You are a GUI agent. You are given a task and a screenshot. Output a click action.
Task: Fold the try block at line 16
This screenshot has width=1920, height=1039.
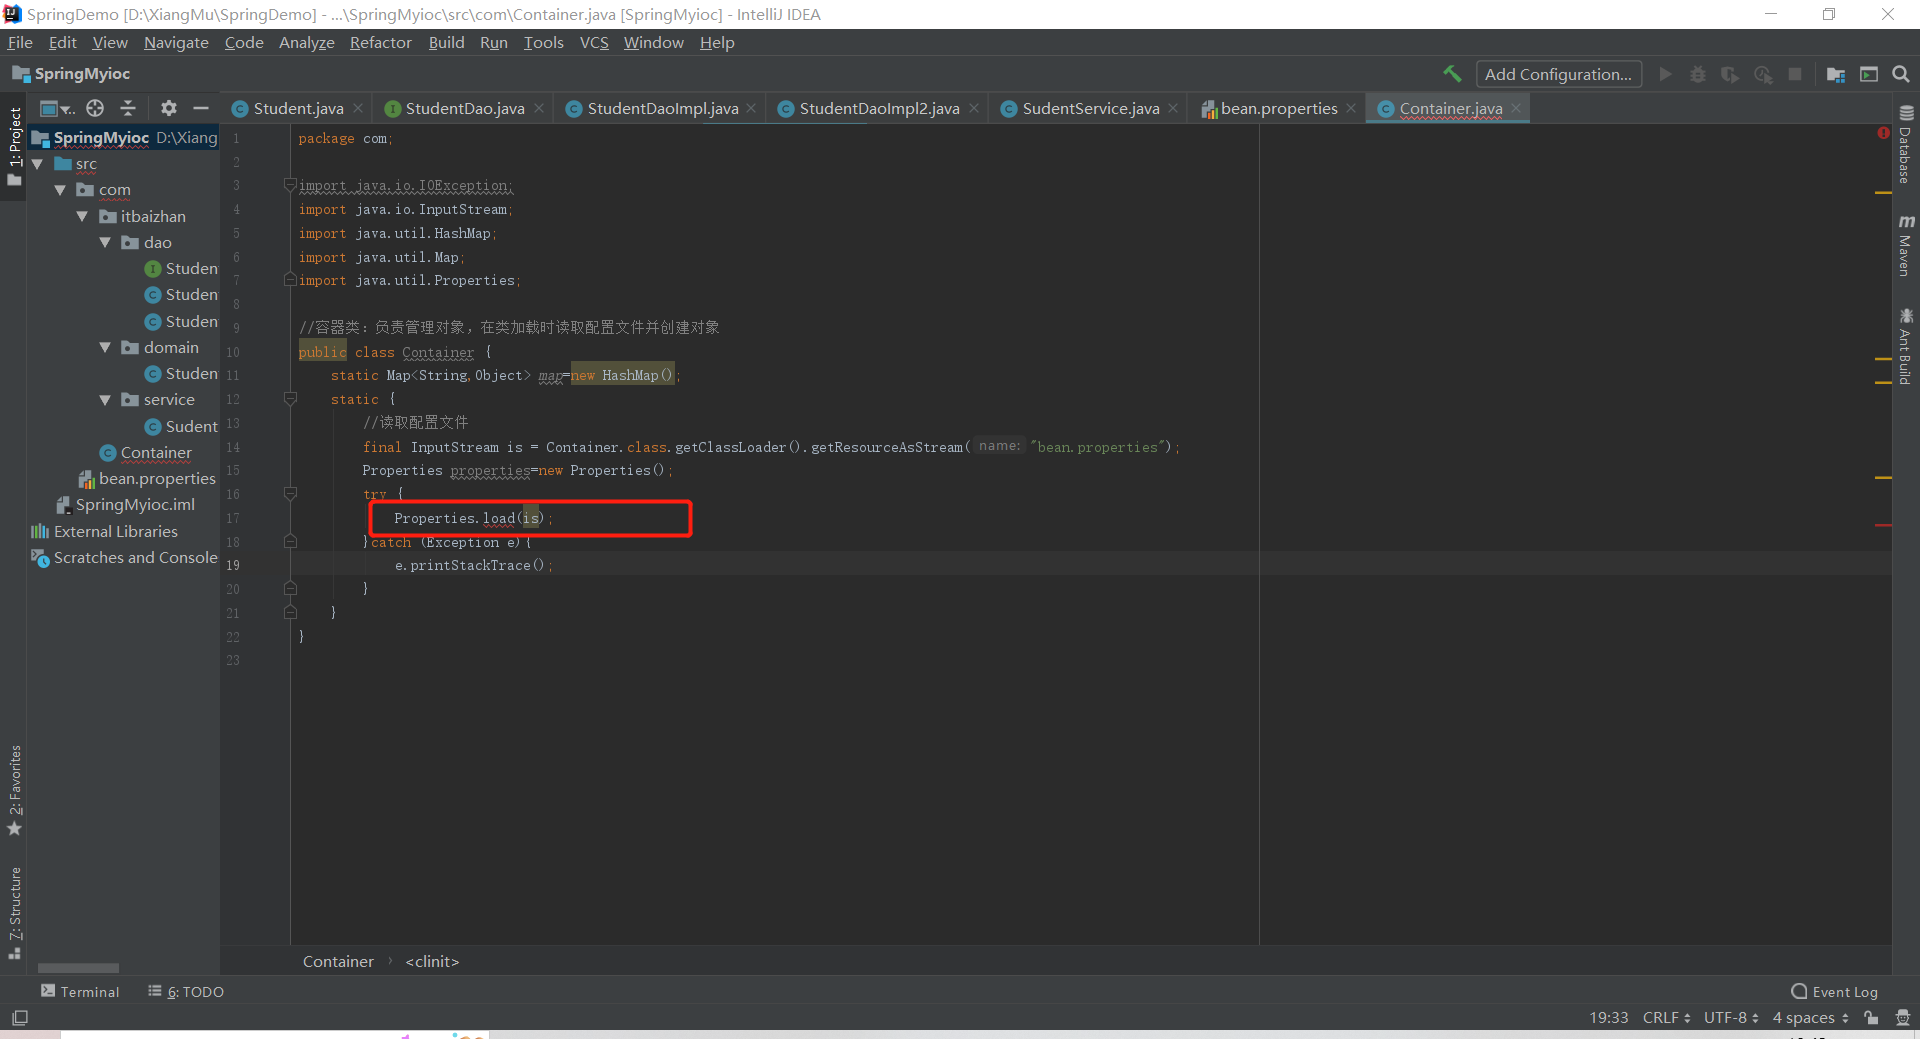pyautogui.click(x=290, y=493)
